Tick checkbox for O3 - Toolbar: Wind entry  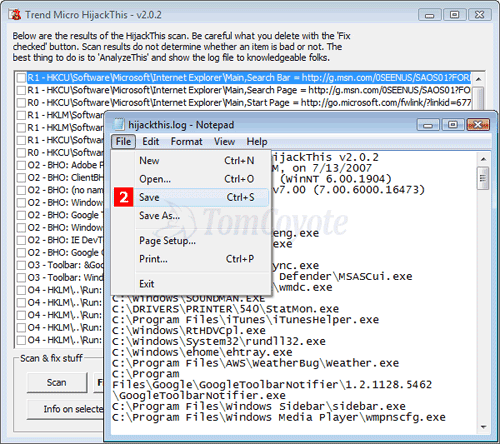click(21, 278)
